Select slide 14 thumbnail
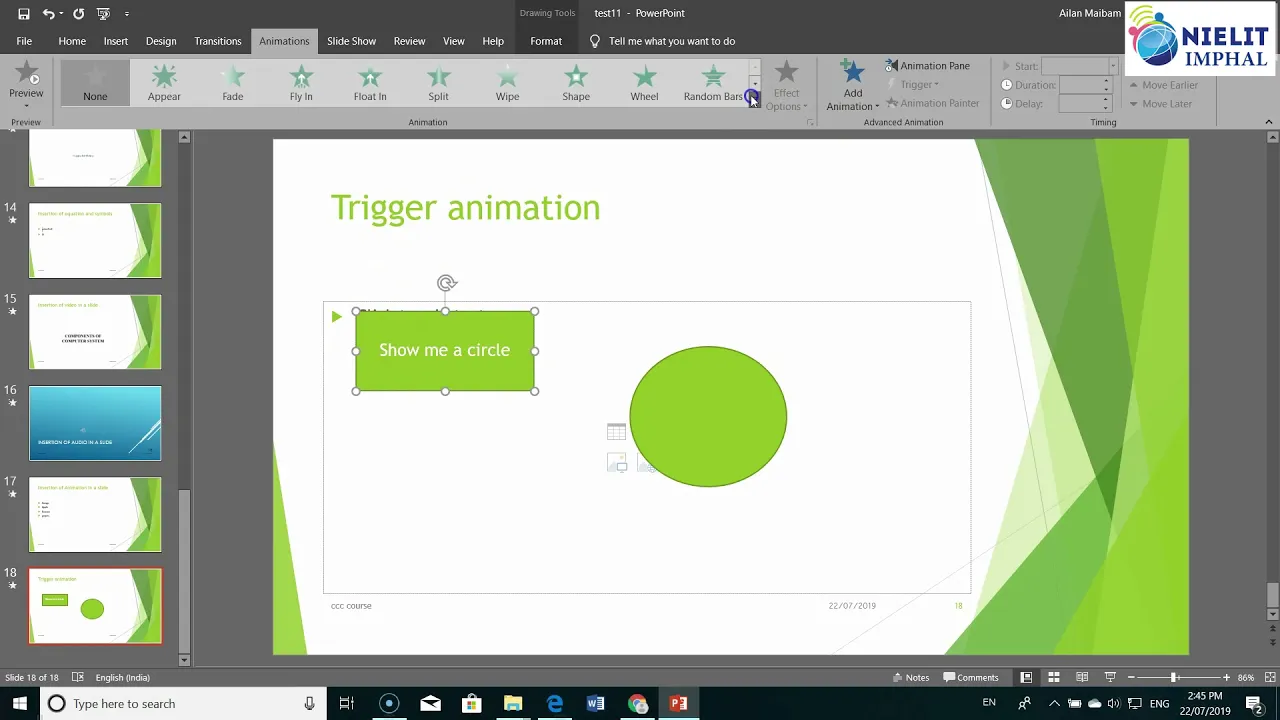 coord(95,241)
